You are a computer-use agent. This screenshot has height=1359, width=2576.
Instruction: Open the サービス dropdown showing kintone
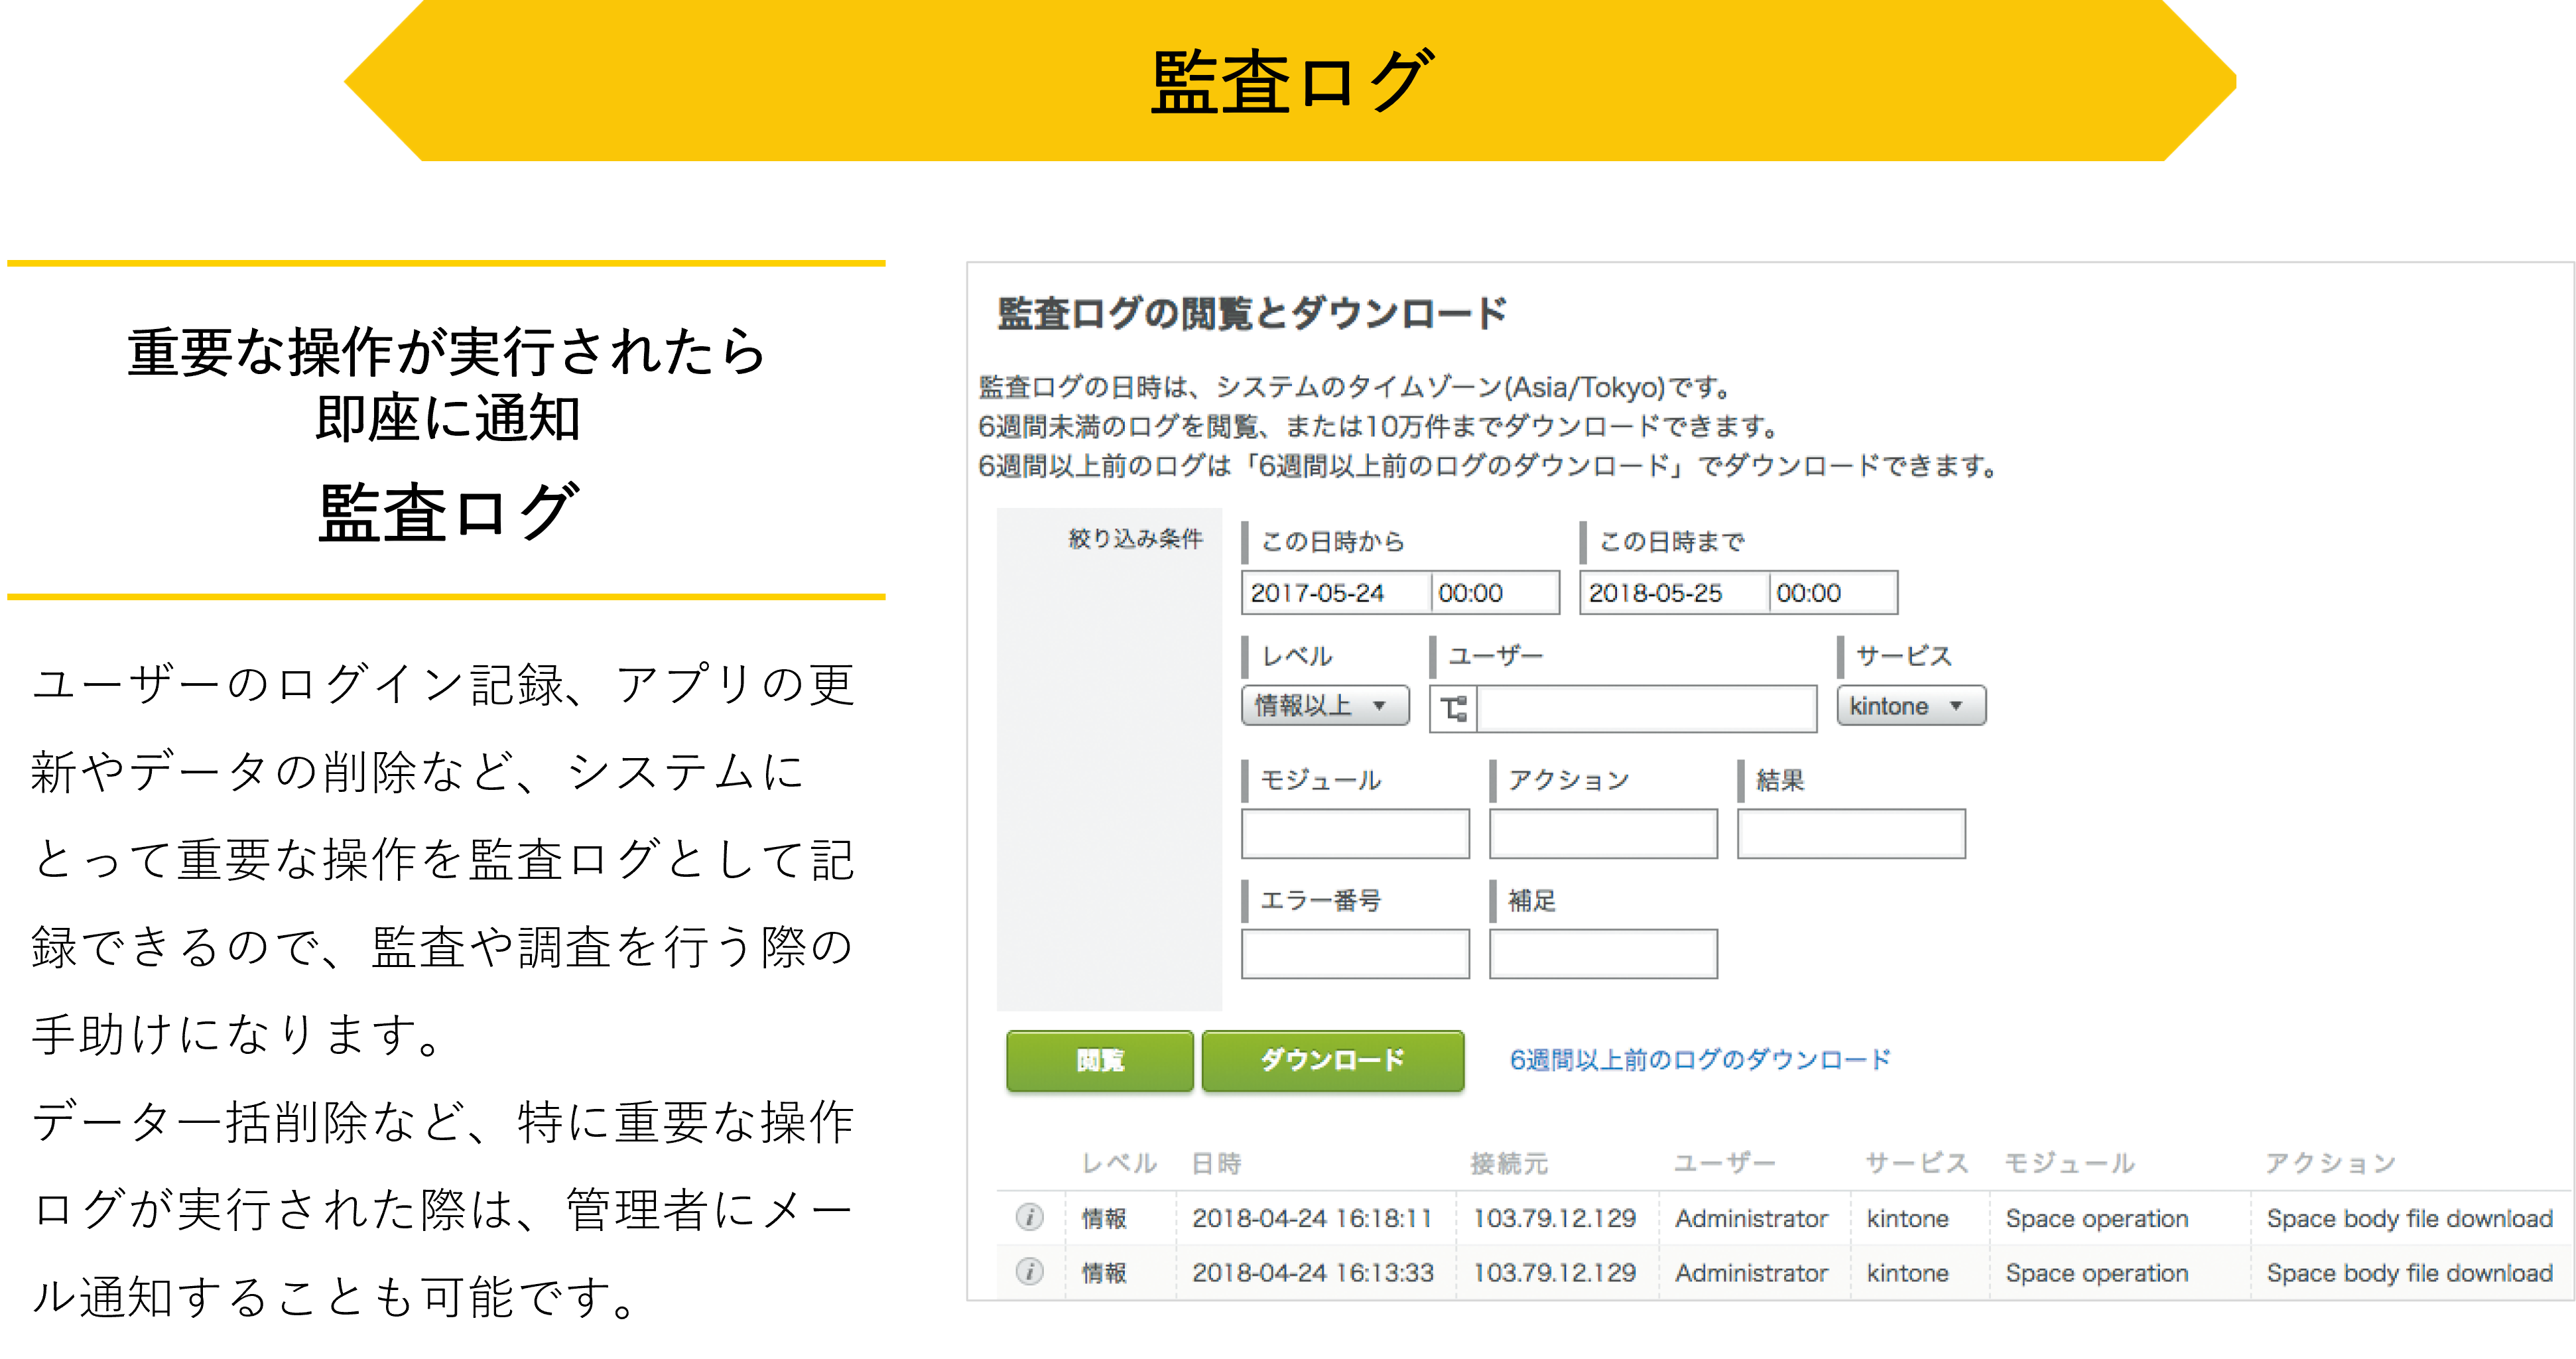1910,706
